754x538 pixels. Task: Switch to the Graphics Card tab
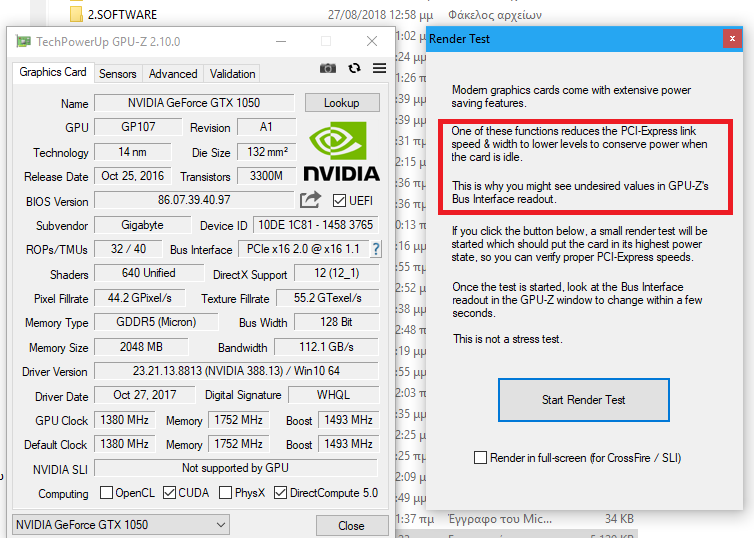[53, 72]
